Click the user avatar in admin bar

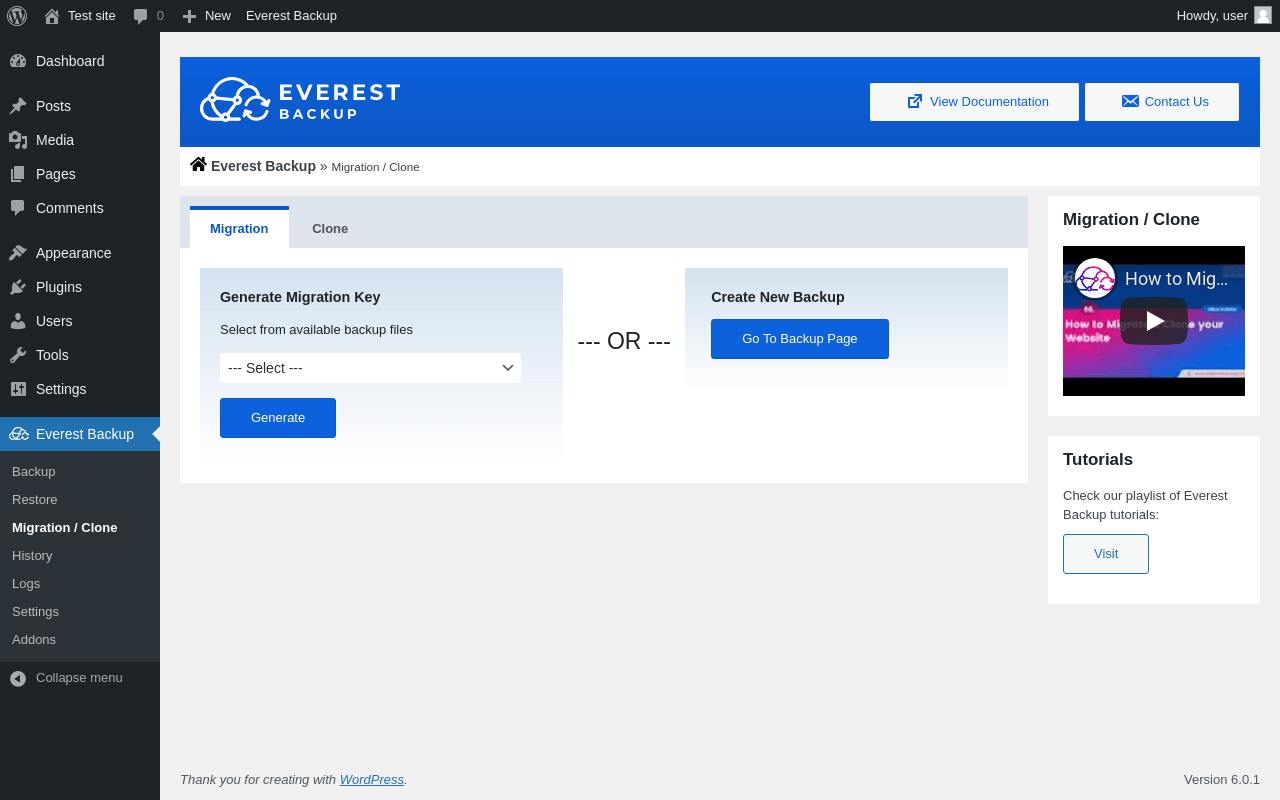(1263, 15)
